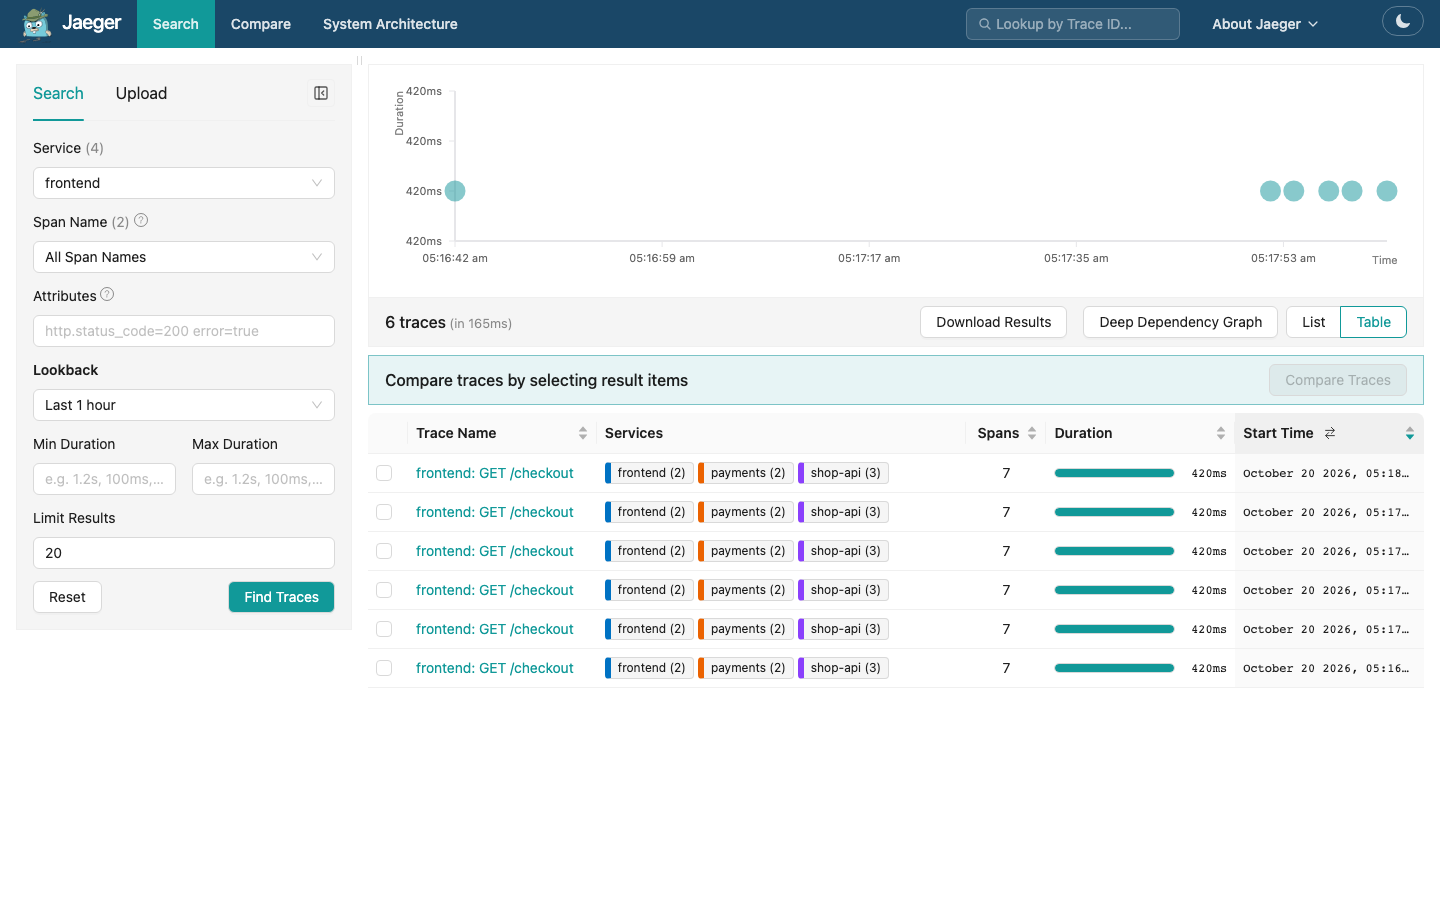Image resolution: width=1440 pixels, height=900 pixels.
Task: Click the leftmost scatter plot trace dot
Action: 455,191
